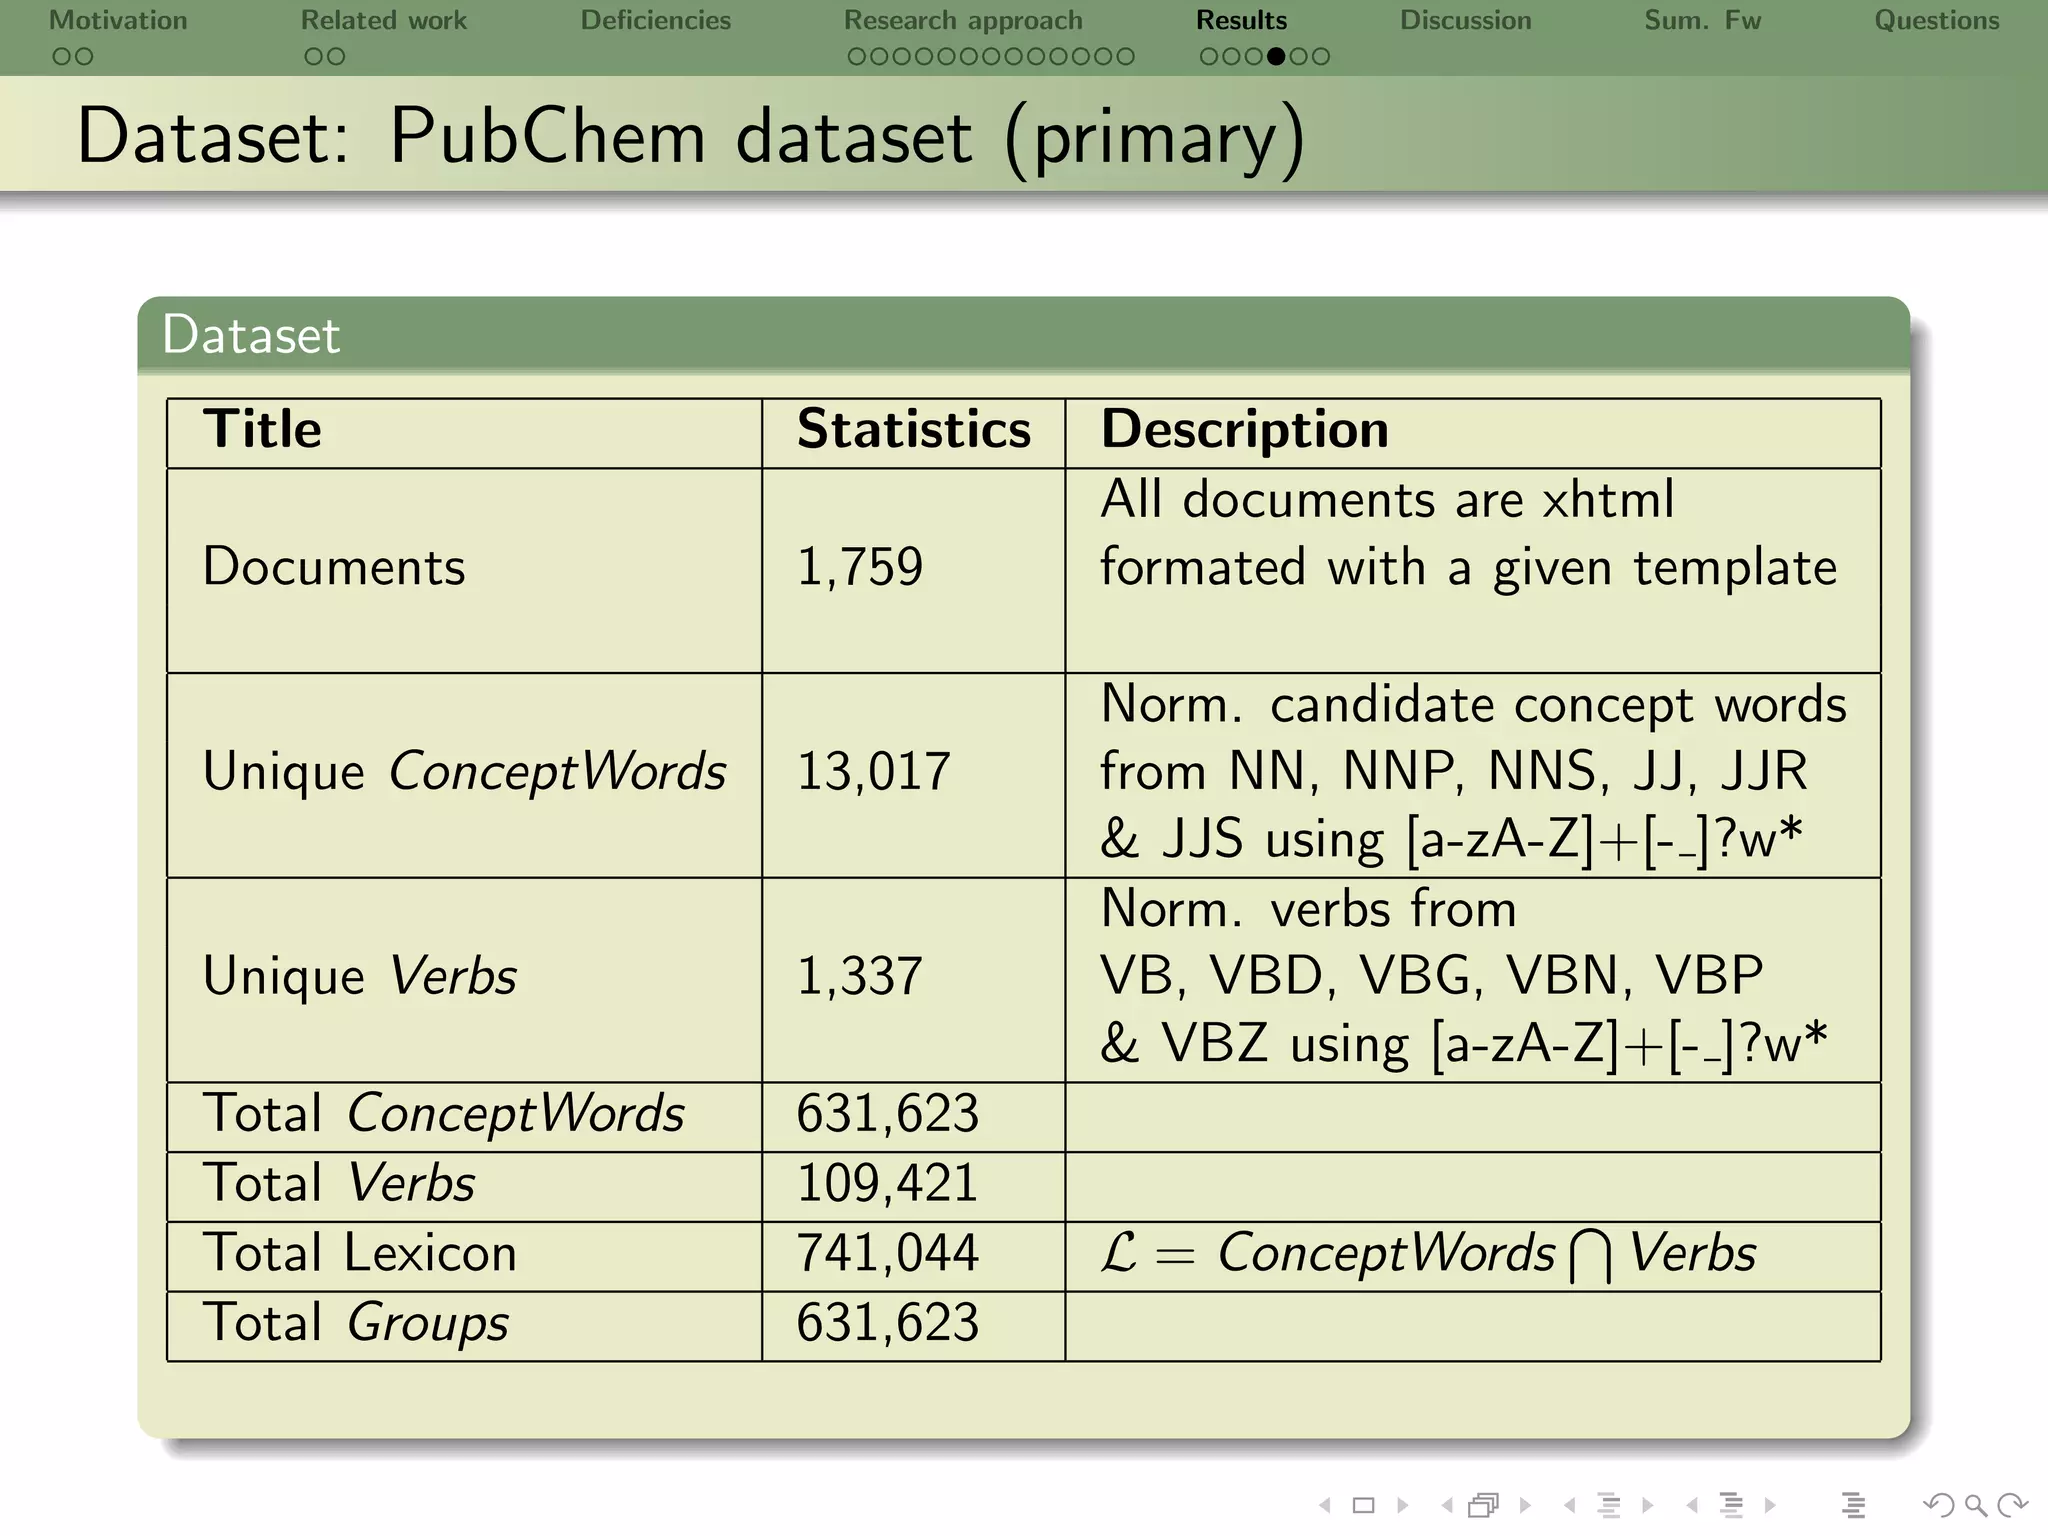
Task: Click the 'Total Lexicon' row label
Action: pos(360,1253)
